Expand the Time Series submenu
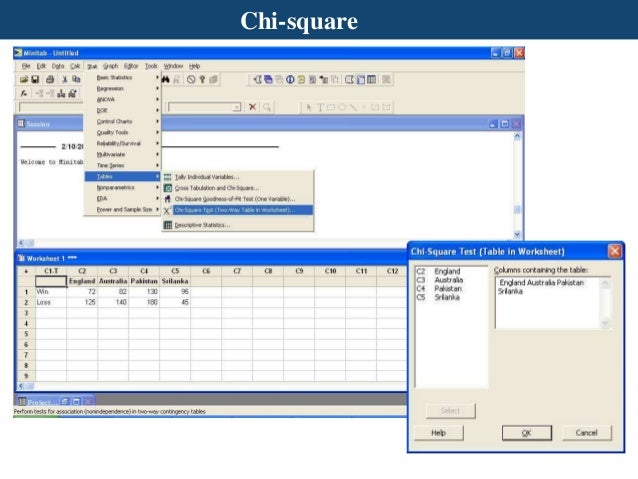Image resolution: width=638 pixels, height=479 pixels. [122, 165]
